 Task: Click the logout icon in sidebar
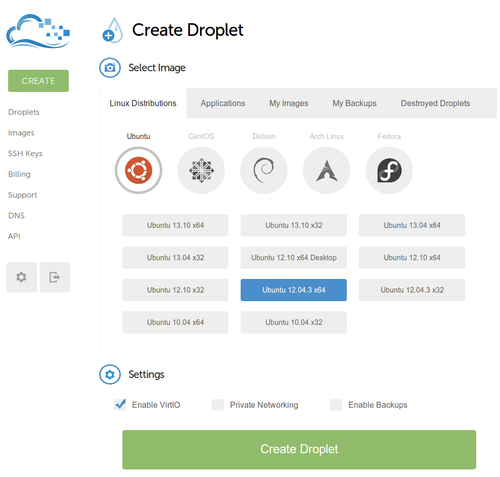click(55, 277)
